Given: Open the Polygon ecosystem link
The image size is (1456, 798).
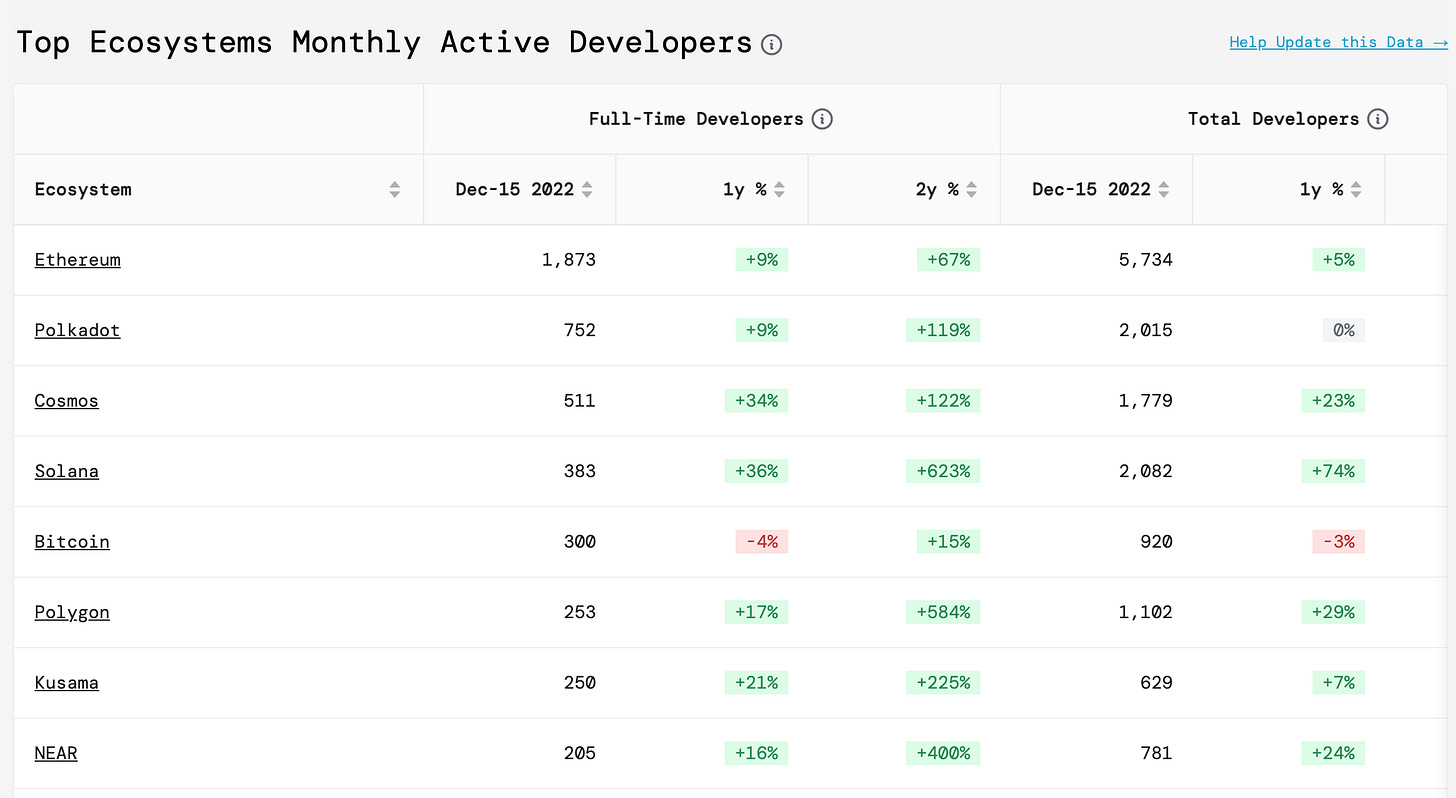Looking at the screenshot, I should pos(72,612).
